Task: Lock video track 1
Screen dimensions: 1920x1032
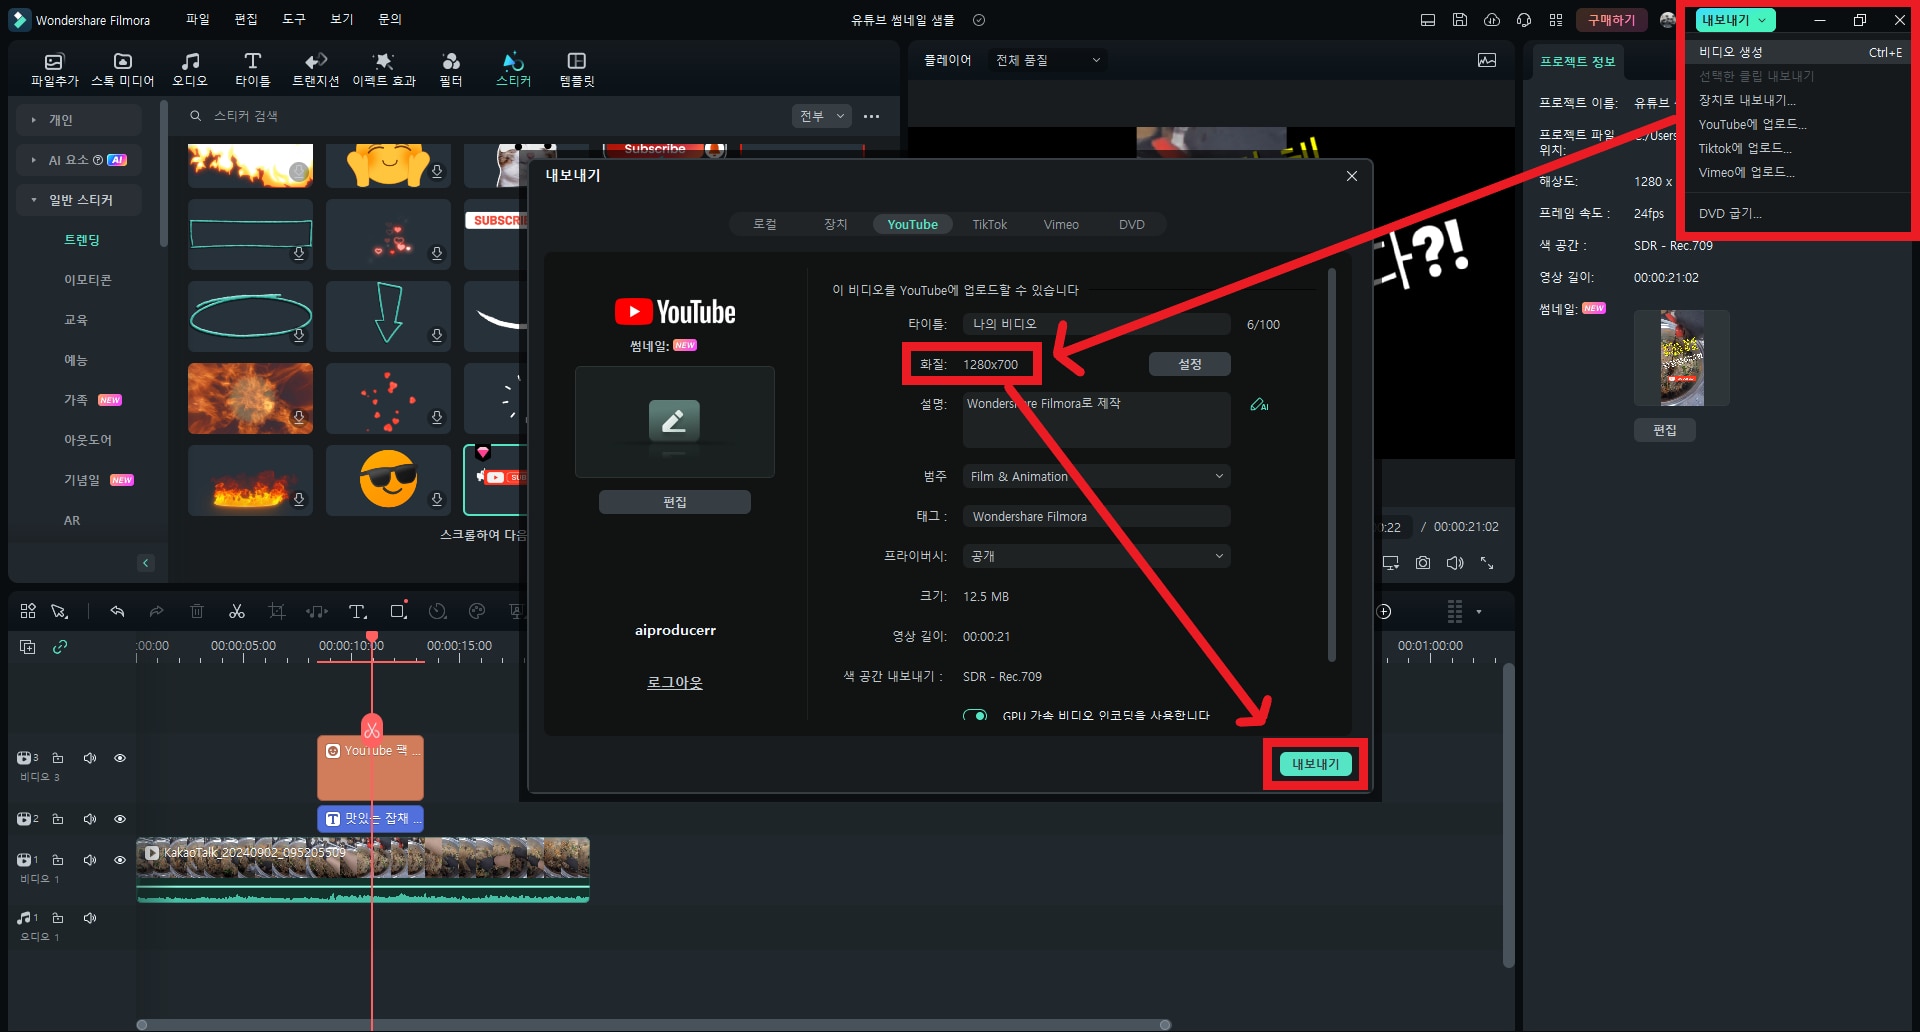Action: click(58, 860)
